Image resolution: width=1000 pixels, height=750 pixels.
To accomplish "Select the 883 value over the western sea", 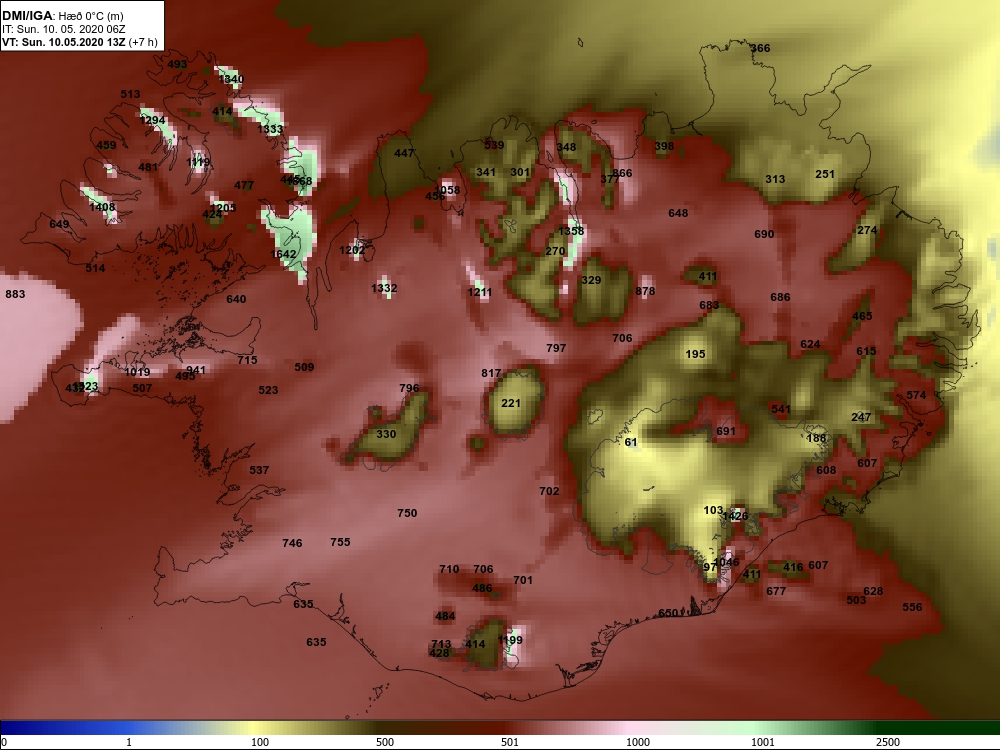I will [15, 294].
